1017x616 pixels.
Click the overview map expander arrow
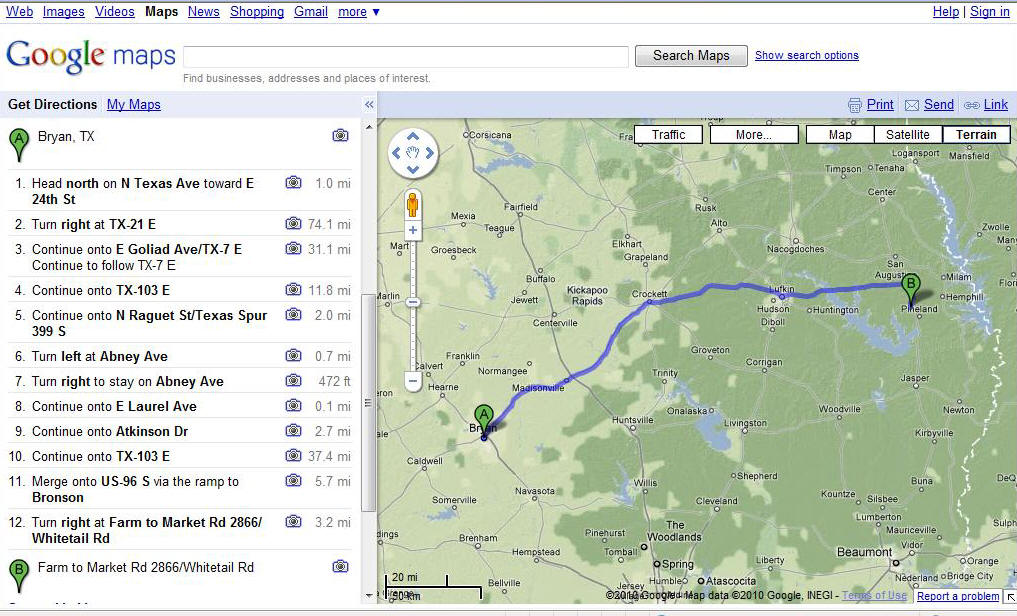click(1011, 597)
